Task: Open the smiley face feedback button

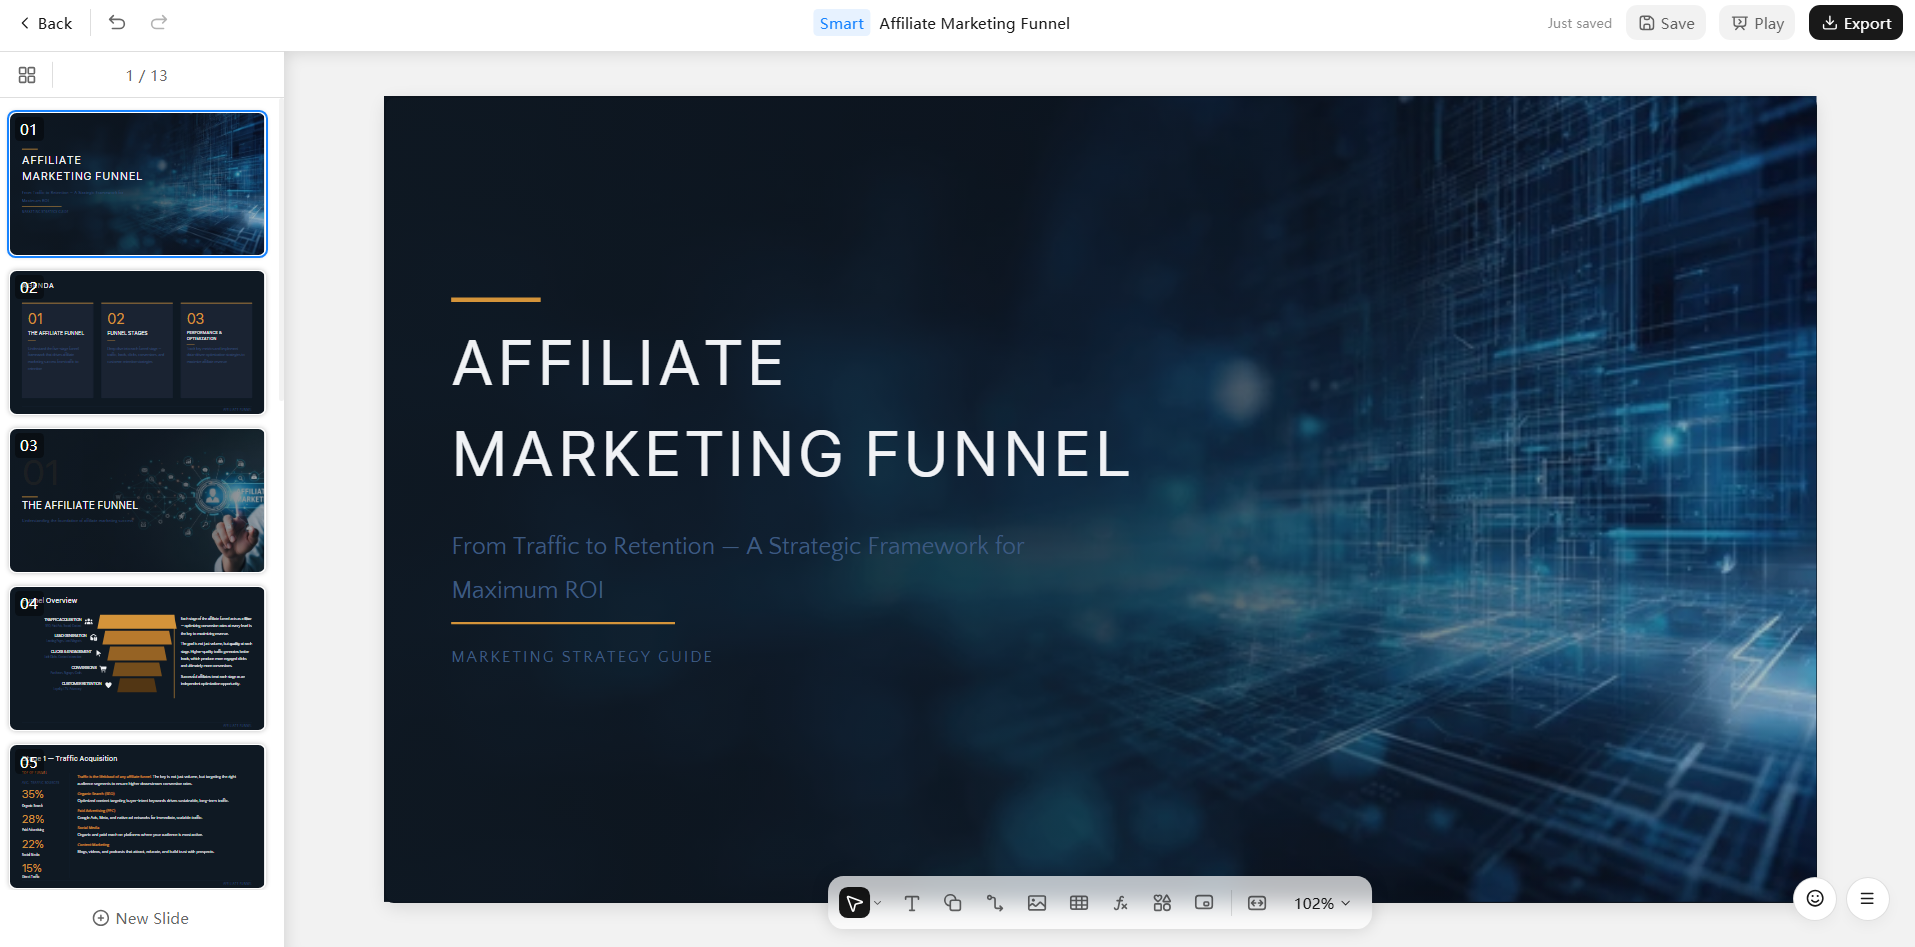Action: [1815, 898]
